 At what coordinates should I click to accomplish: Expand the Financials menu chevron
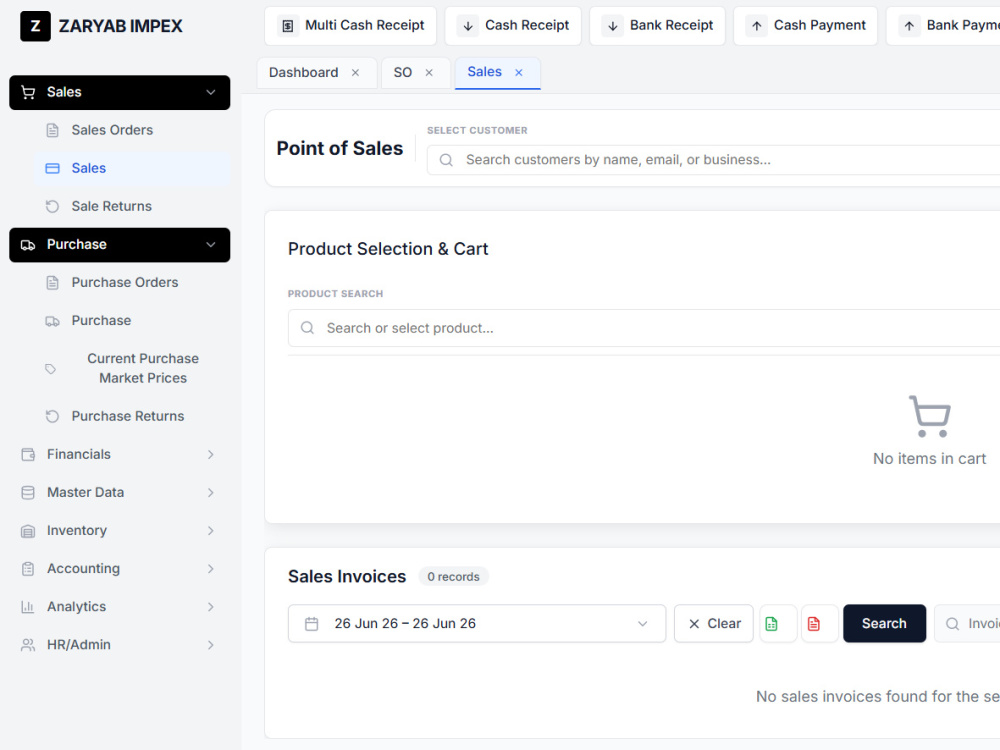tap(210, 455)
